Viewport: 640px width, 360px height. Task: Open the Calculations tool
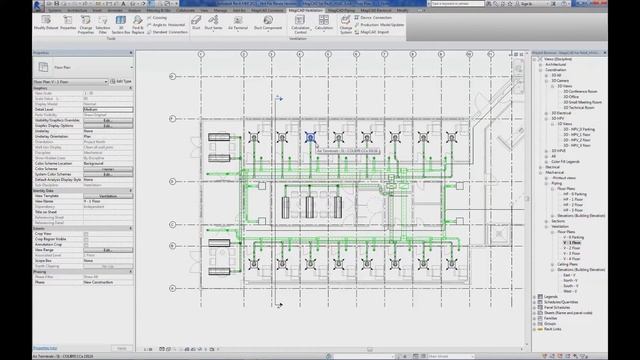click(x=324, y=23)
